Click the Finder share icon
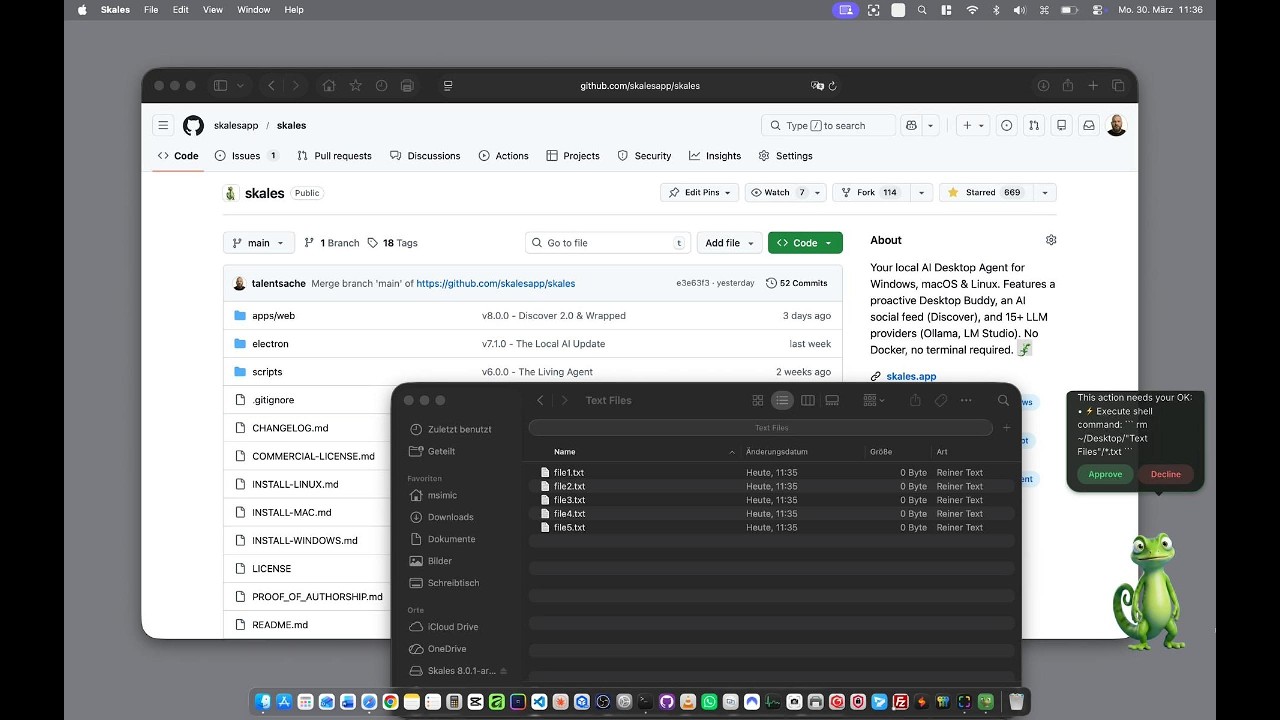Image resolution: width=1280 pixels, height=720 pixels. (x=915, y=400)
